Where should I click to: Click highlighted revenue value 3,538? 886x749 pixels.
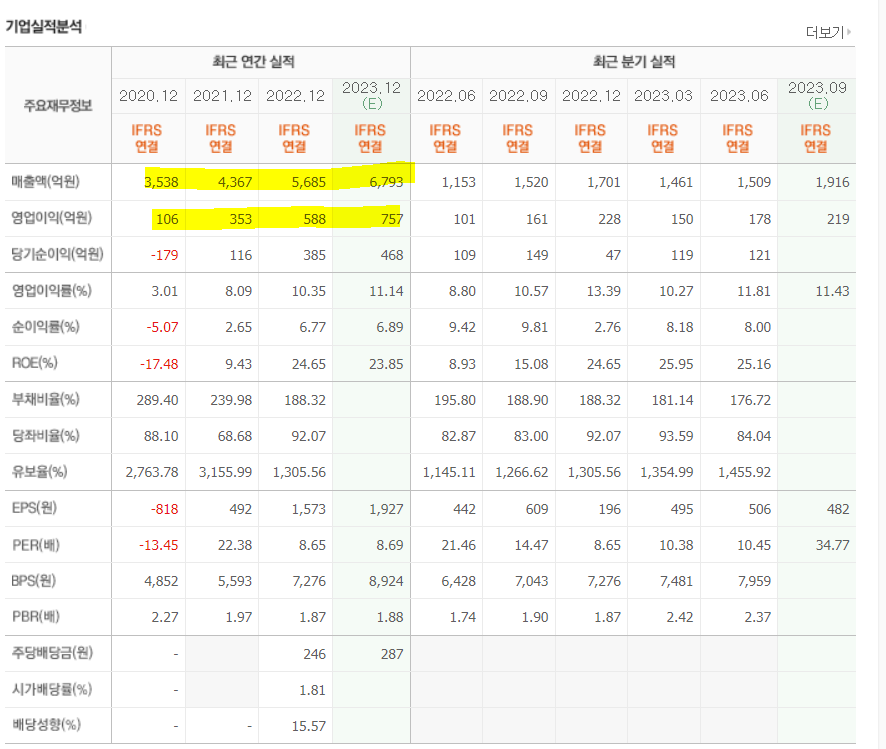coord(162,182)
